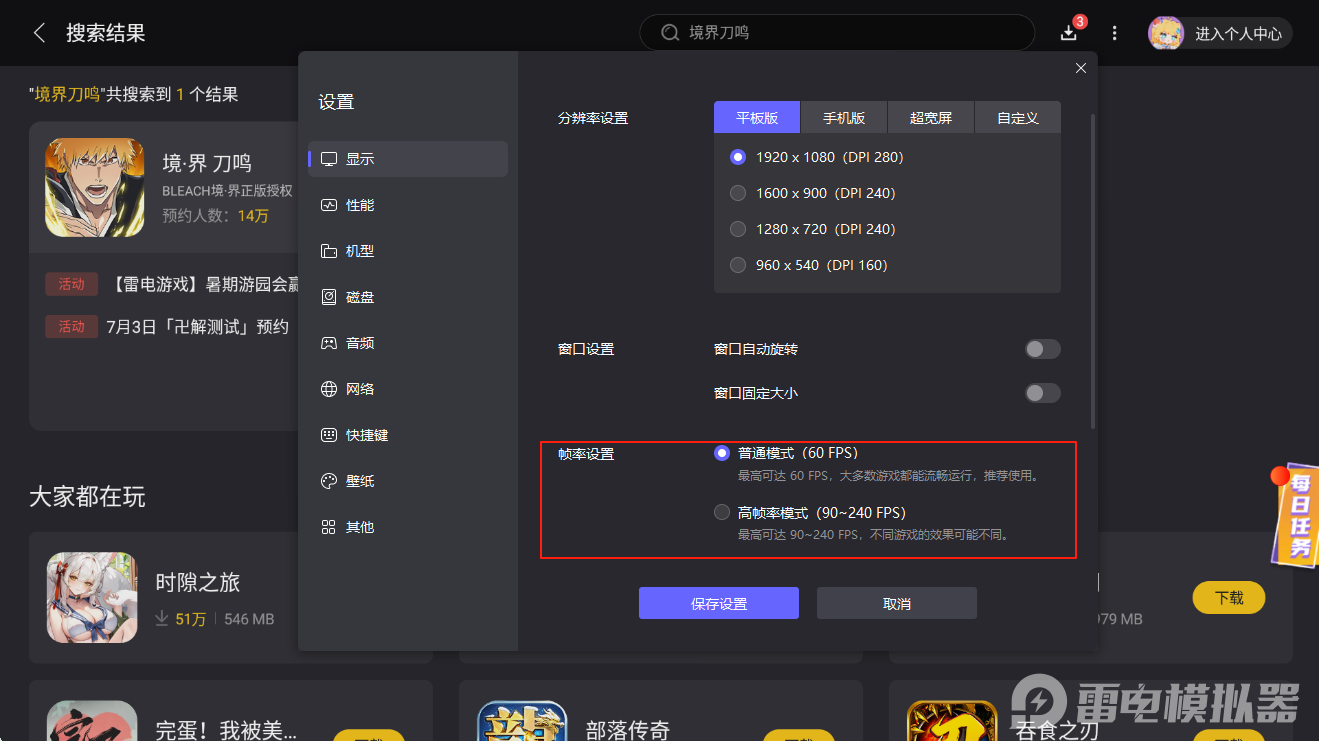Click the 网络 globe icon
This screenshot has height=741, width=1319.
[x=329, y=389]
